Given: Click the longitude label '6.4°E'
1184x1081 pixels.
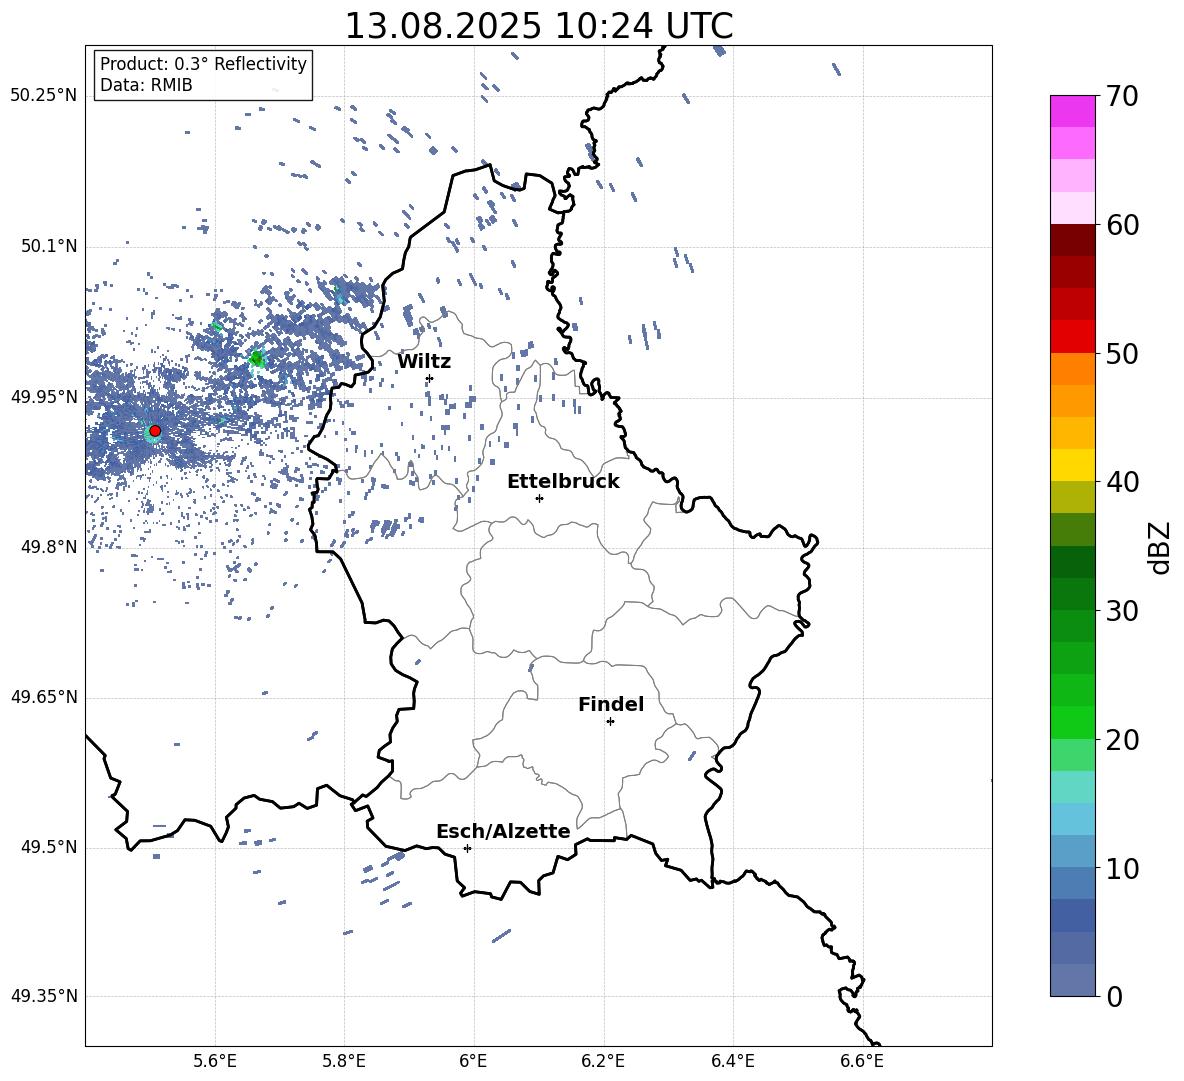Looking at the screenshot, I should tap(732, 1061).
